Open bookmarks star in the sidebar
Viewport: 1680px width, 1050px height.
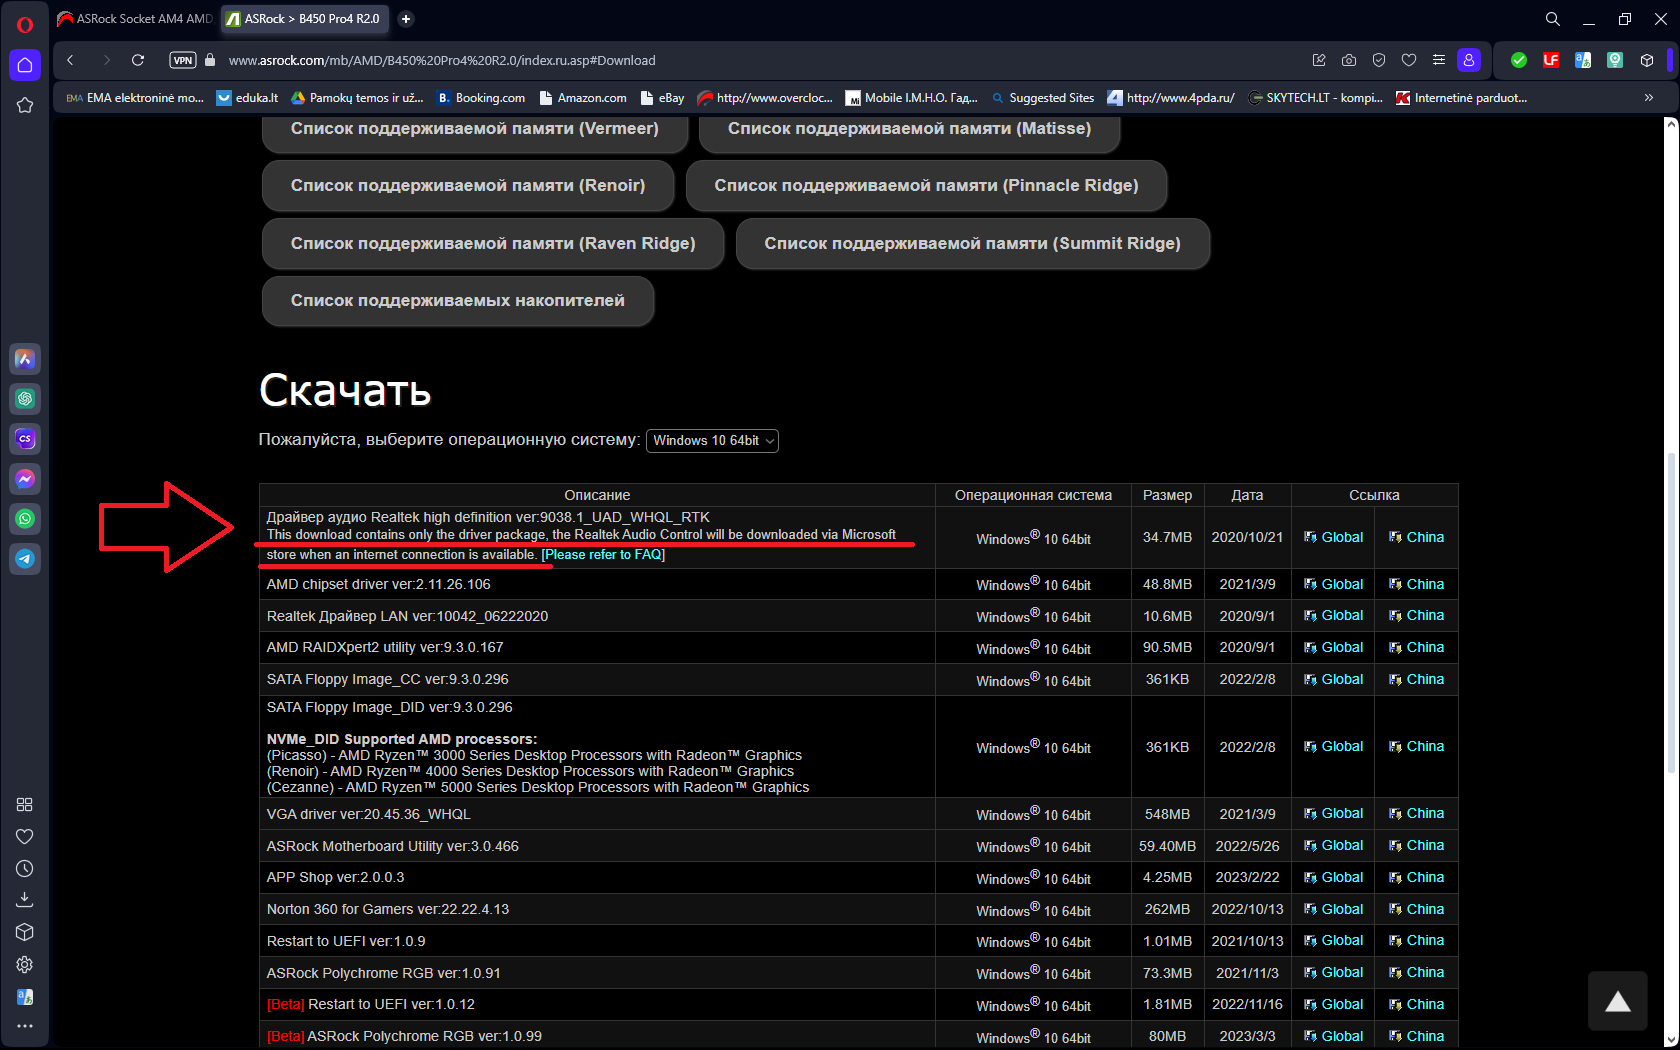(25, 105)
